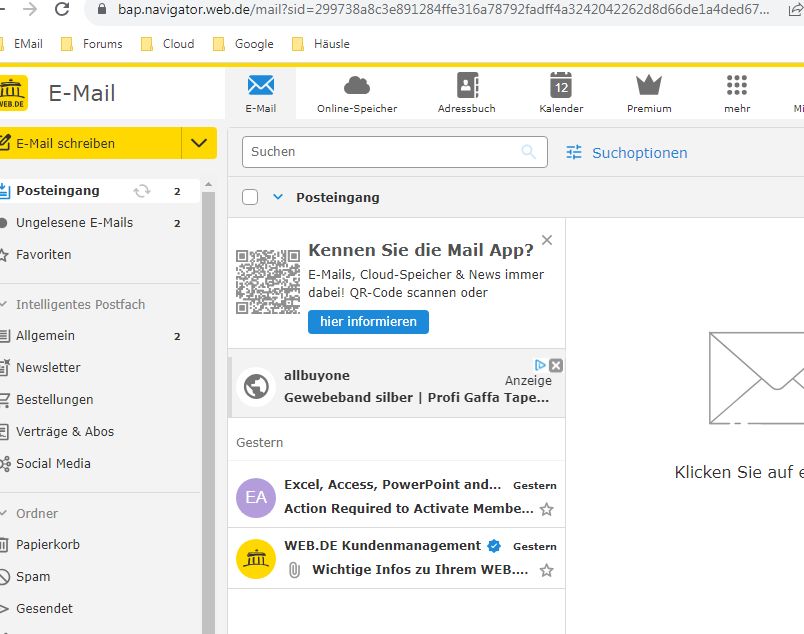The width and height of the screenshot is (804, 634).
Task: Click the attachment paperclip icon
Action: tap(294, 570)
